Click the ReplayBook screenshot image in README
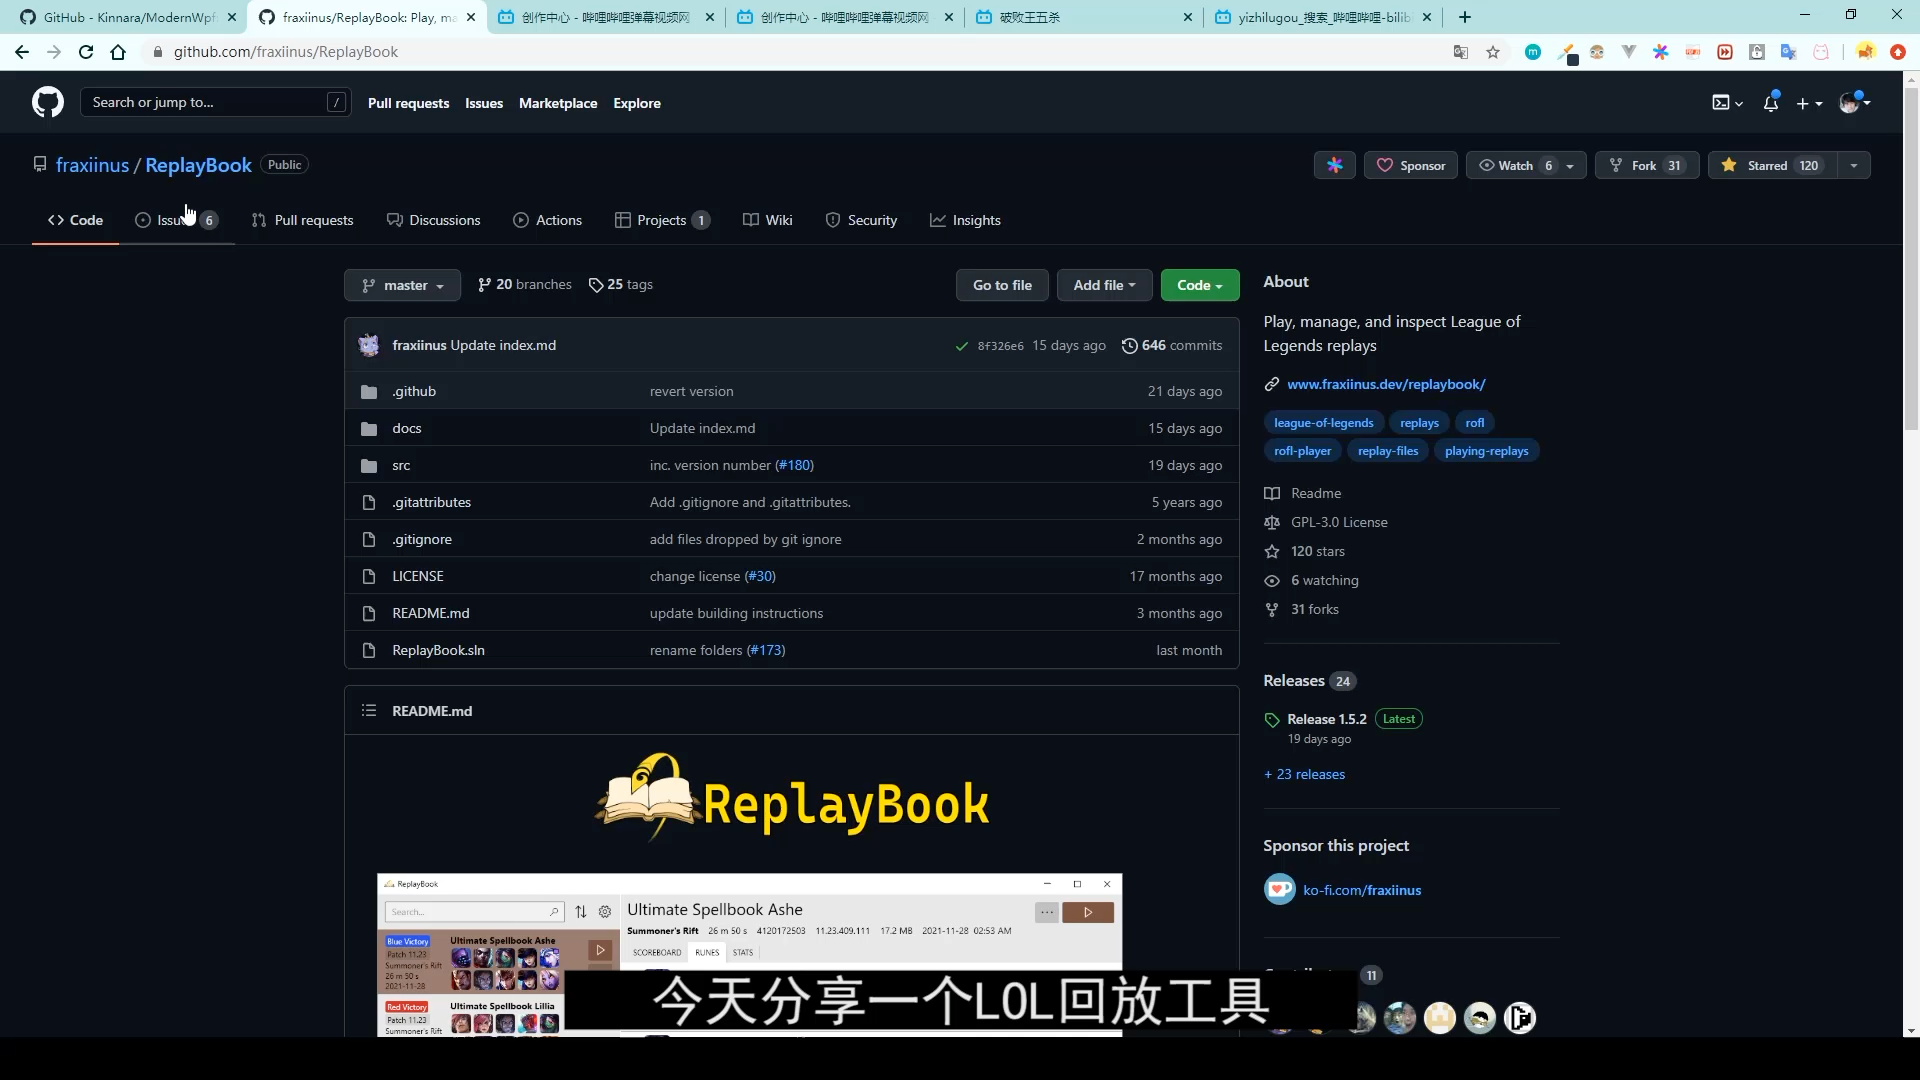Screen dimensions: 1920x1080 tap(749, 955)
